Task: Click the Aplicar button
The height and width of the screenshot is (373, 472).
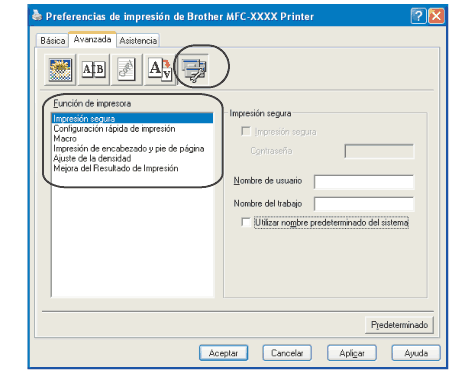Action: (352, 353)
